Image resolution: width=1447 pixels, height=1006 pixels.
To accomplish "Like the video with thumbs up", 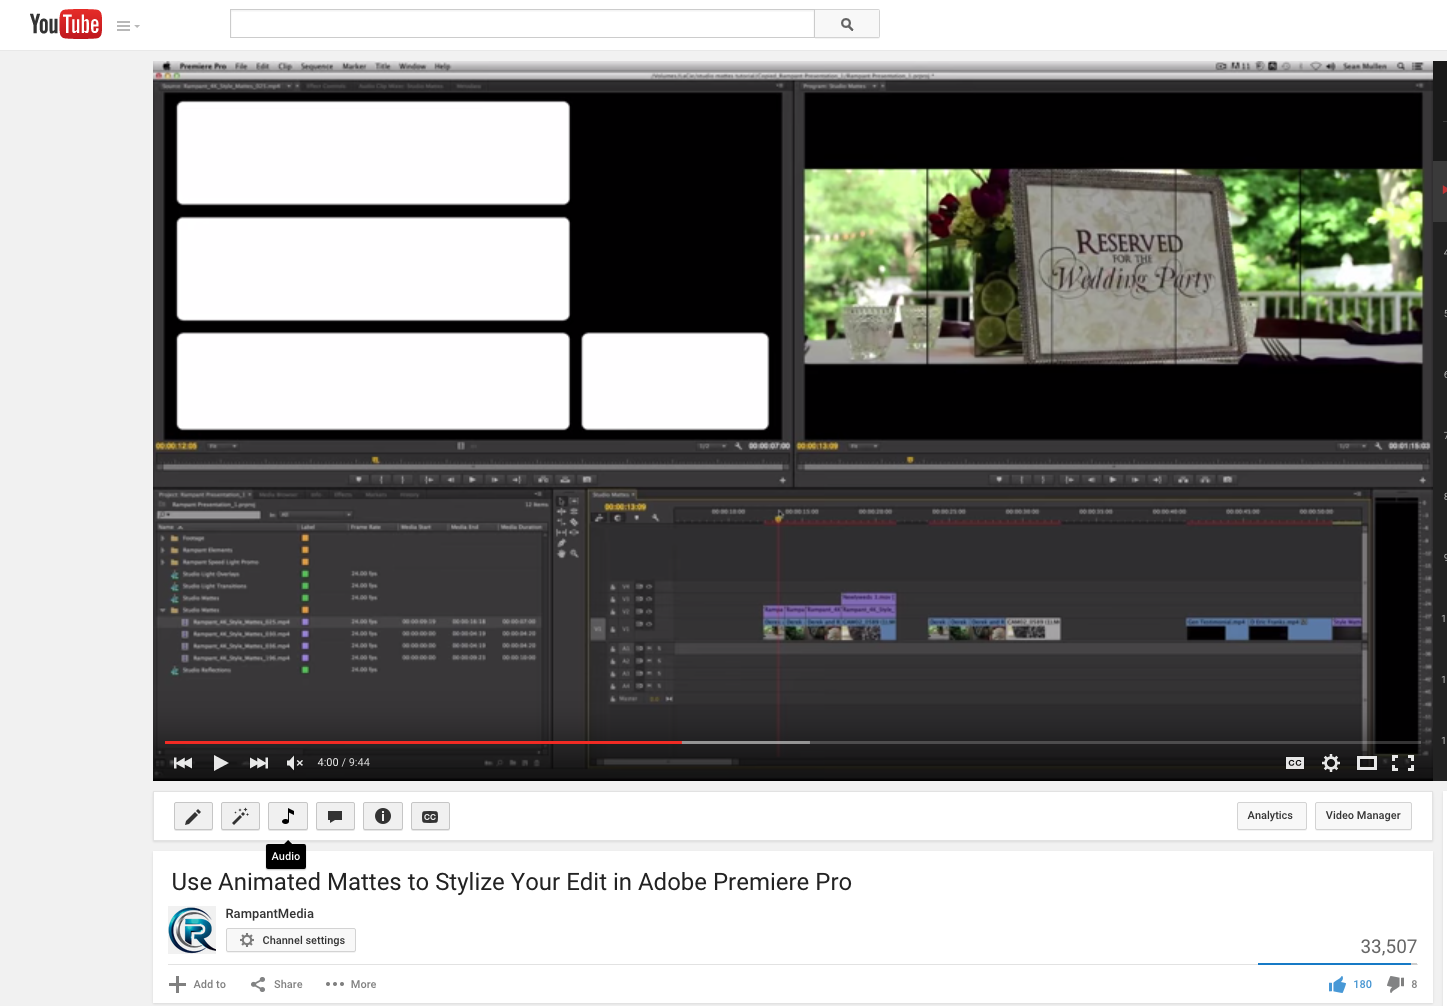I will click(1350, 984).
